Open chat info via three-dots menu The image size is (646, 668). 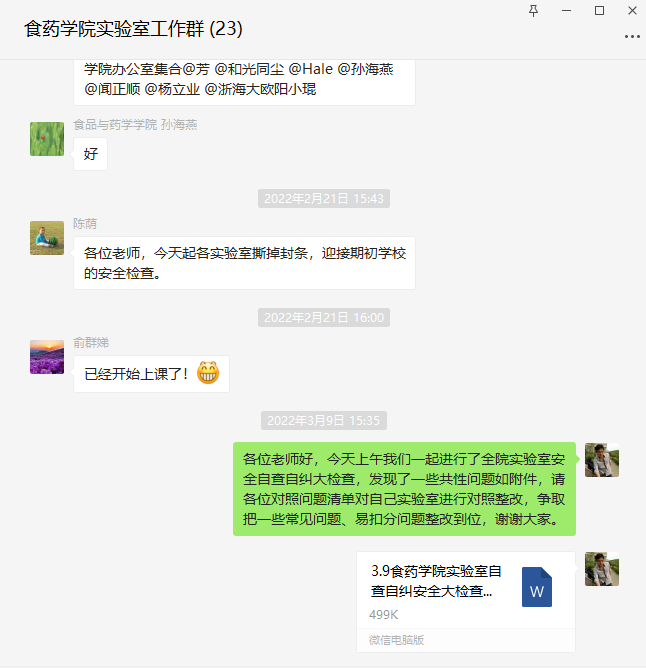tap(632, 37)
